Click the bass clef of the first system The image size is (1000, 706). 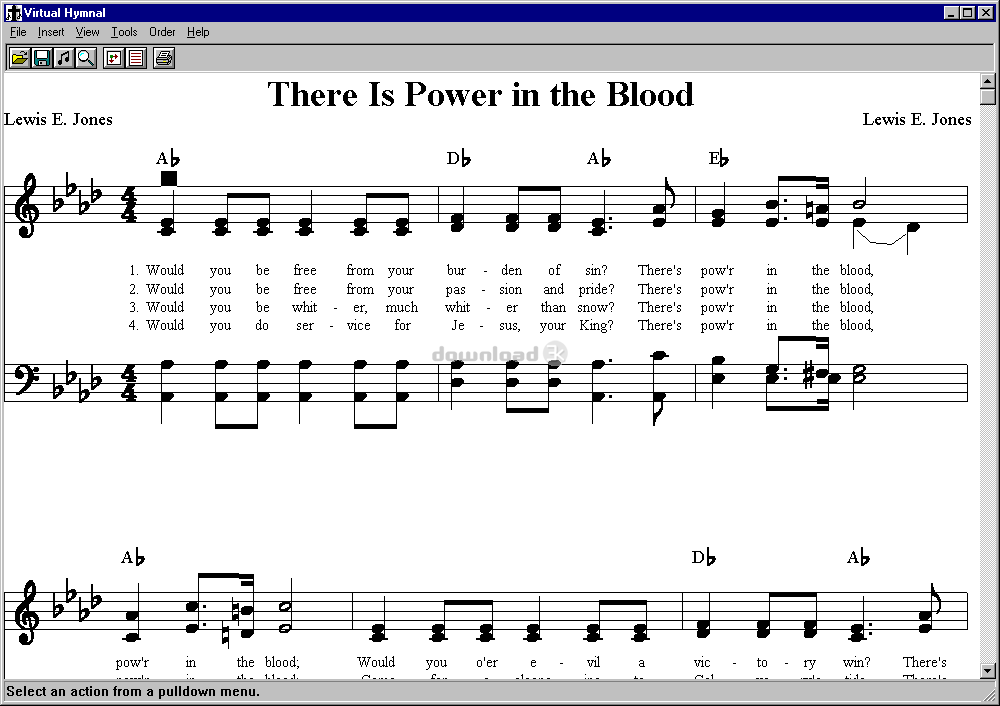pyautogui.click(x=28, y=379)
